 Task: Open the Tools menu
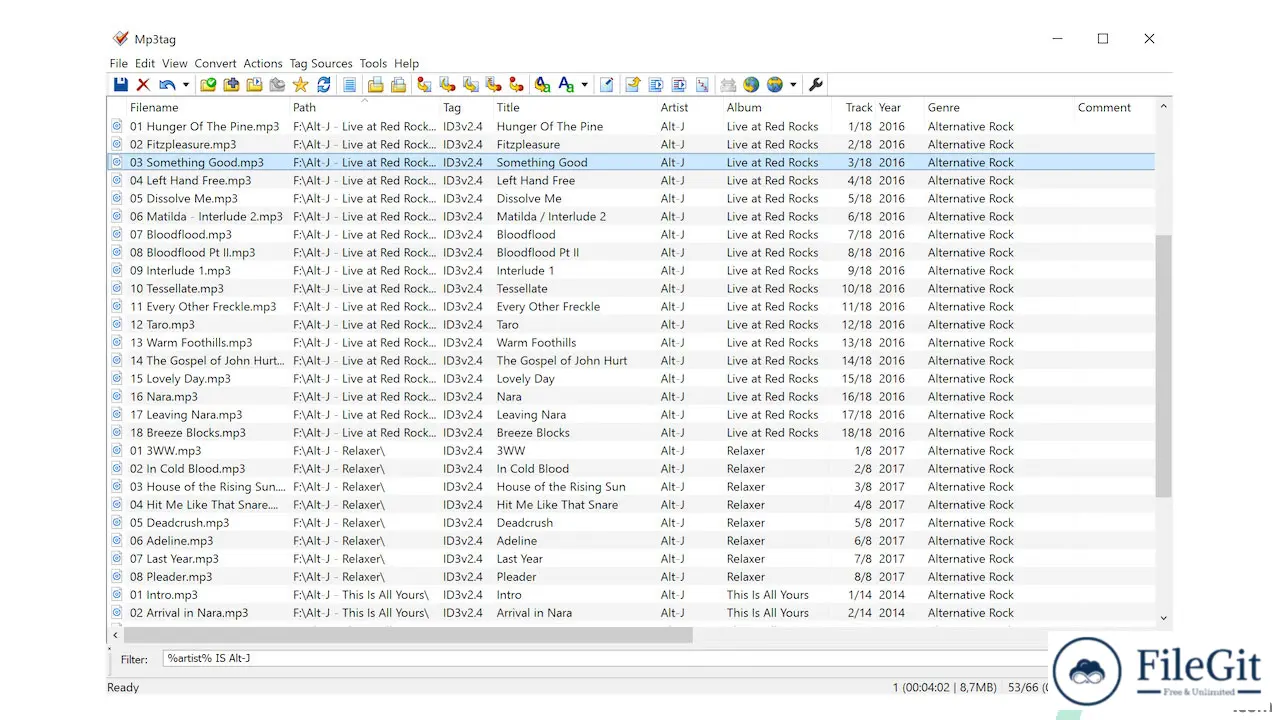pos(373,63)
